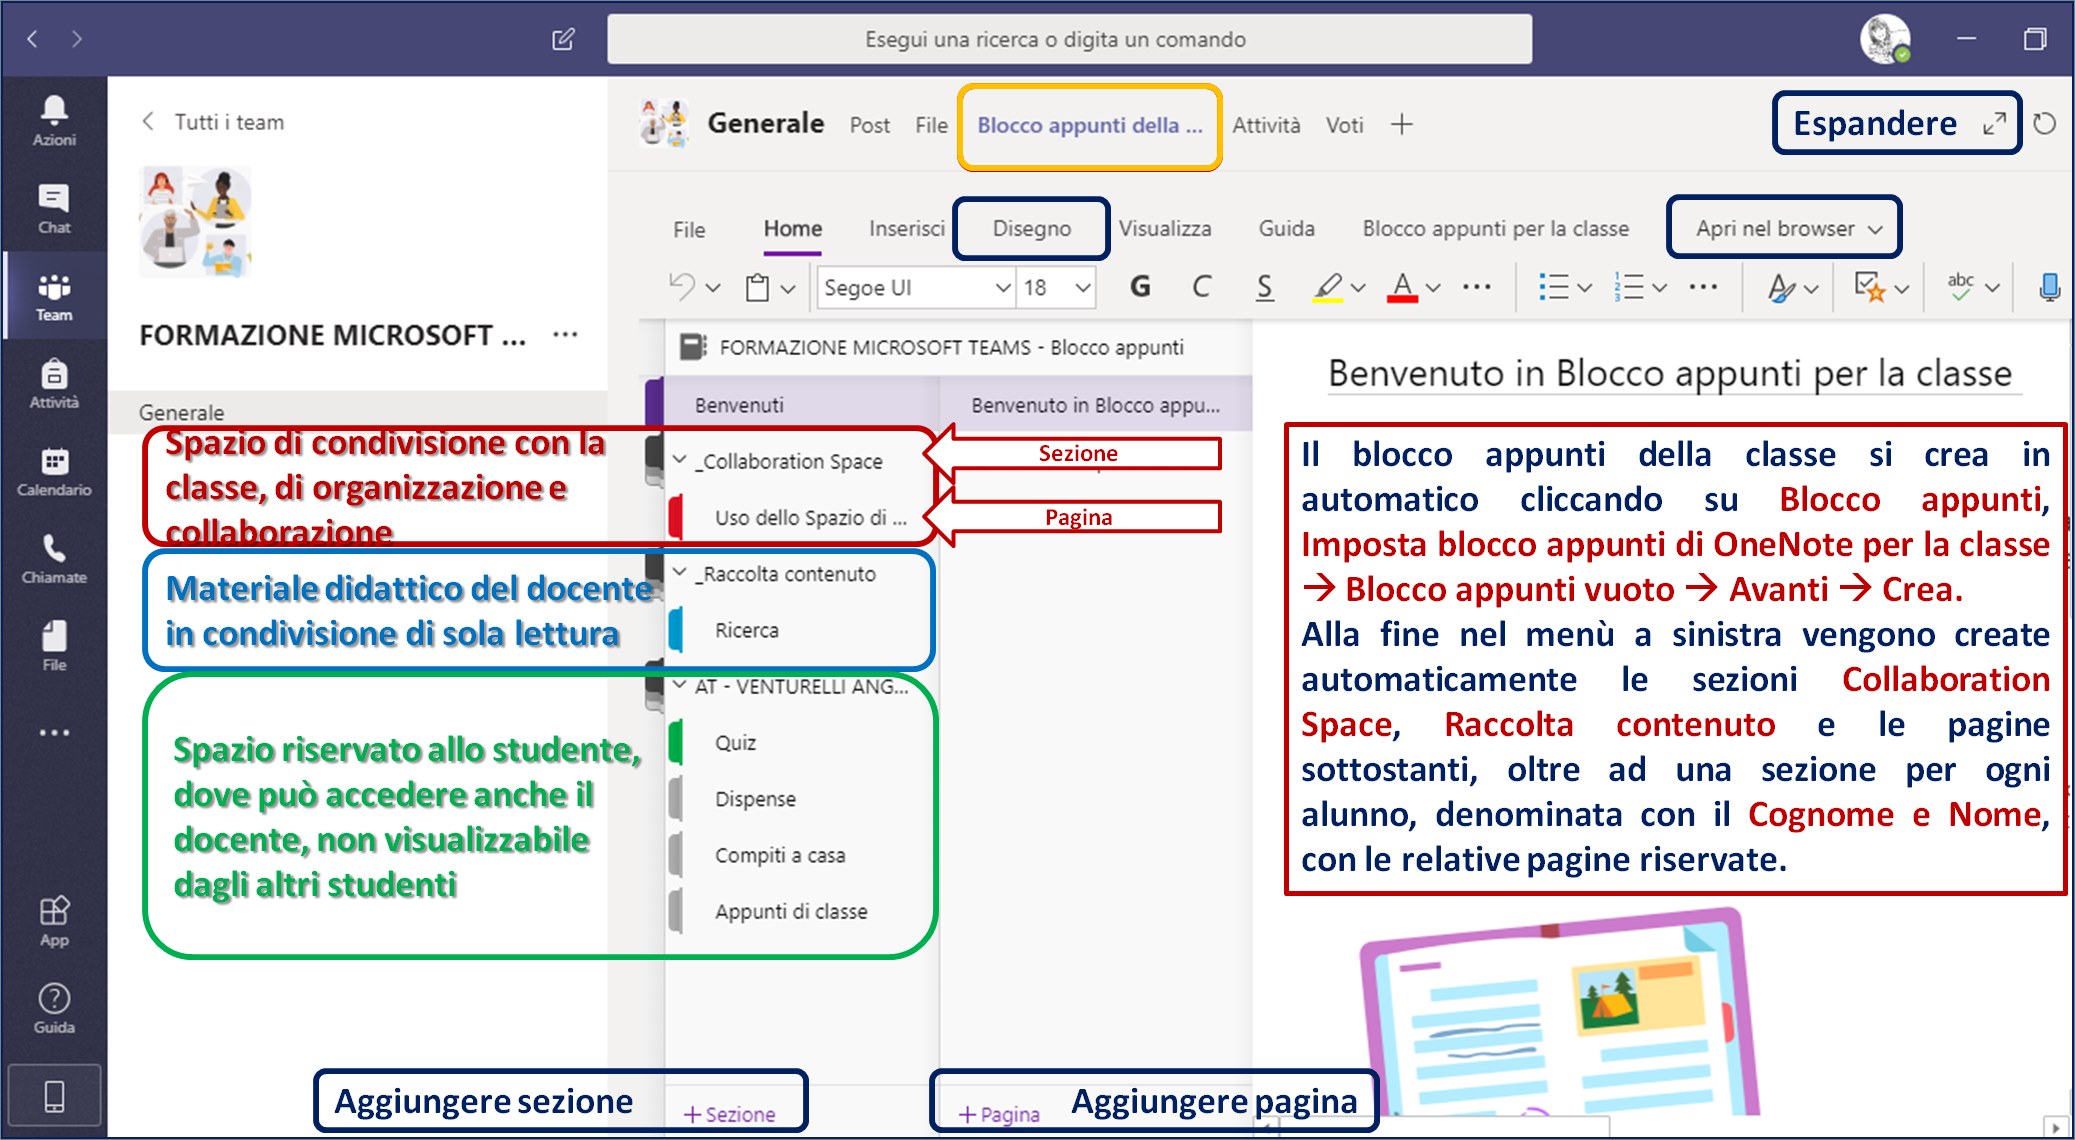The height and width of the screenshot is (1140, 2075).
Task: Click the undo arrow icon
Action: point(681,287)
